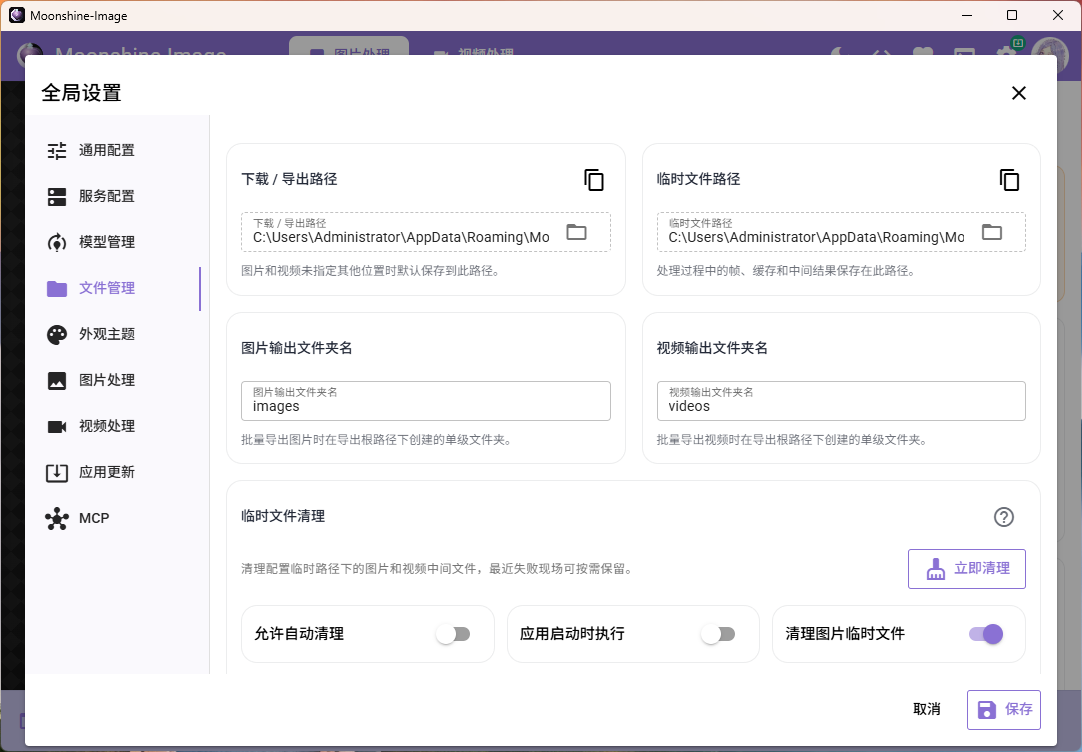Screen dimensions: 1082x752
Task: Click text 批量导出图片时在导出根路径下创建的单级文件夹。
Action: pos(376,440)
